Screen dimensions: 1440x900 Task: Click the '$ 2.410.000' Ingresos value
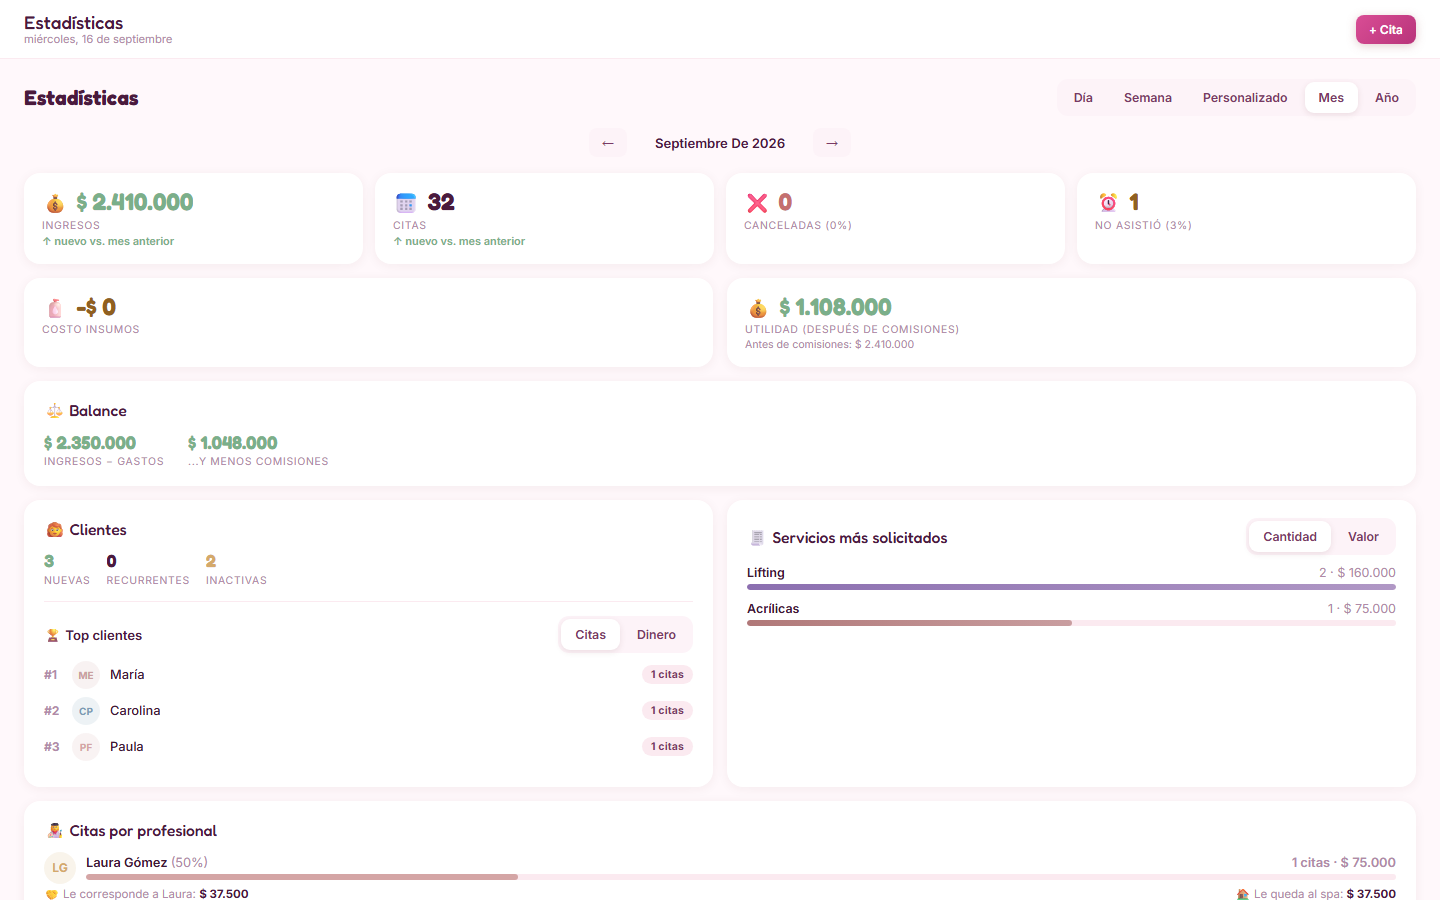pos(135,202)
